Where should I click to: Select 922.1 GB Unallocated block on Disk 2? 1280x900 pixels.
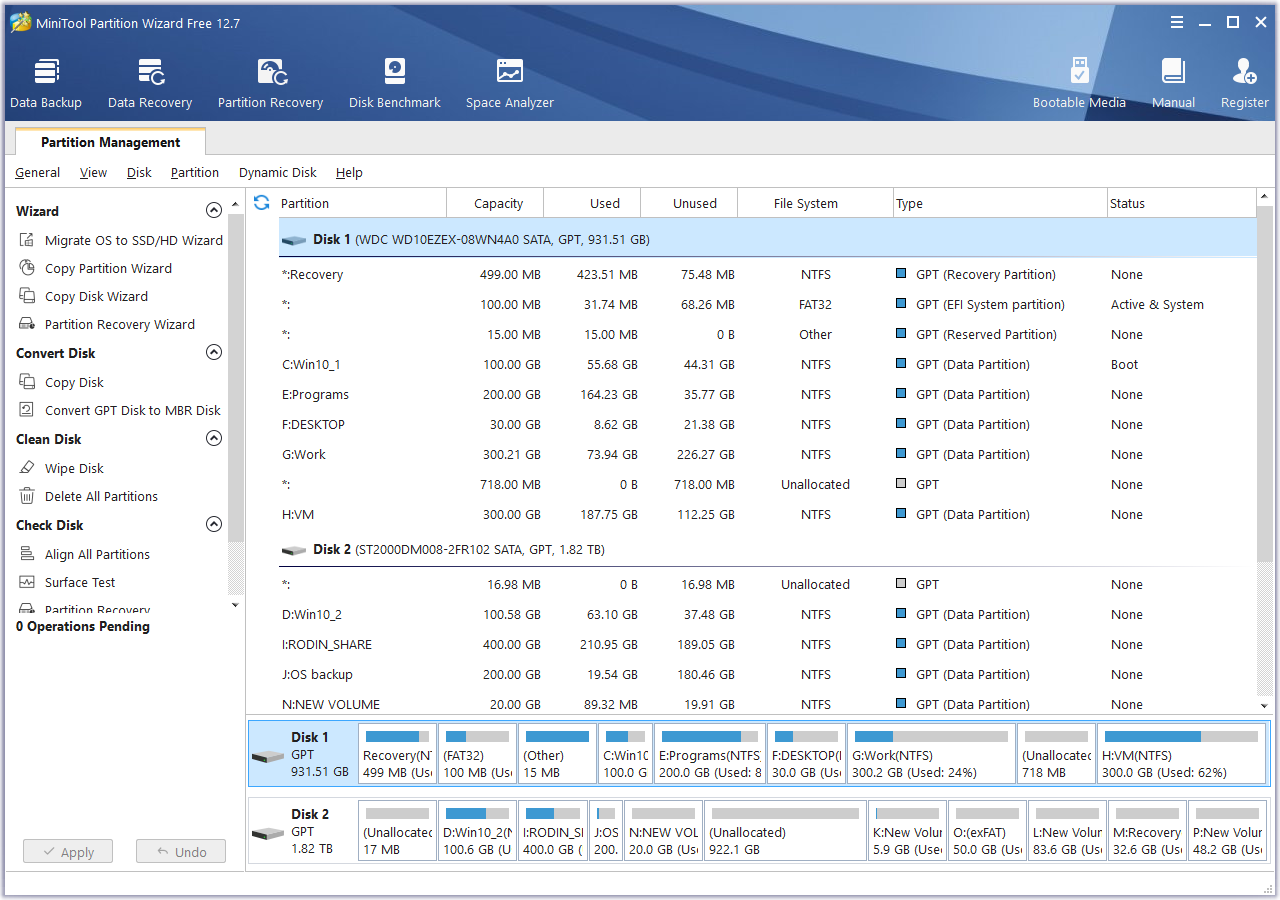point(785,831)
